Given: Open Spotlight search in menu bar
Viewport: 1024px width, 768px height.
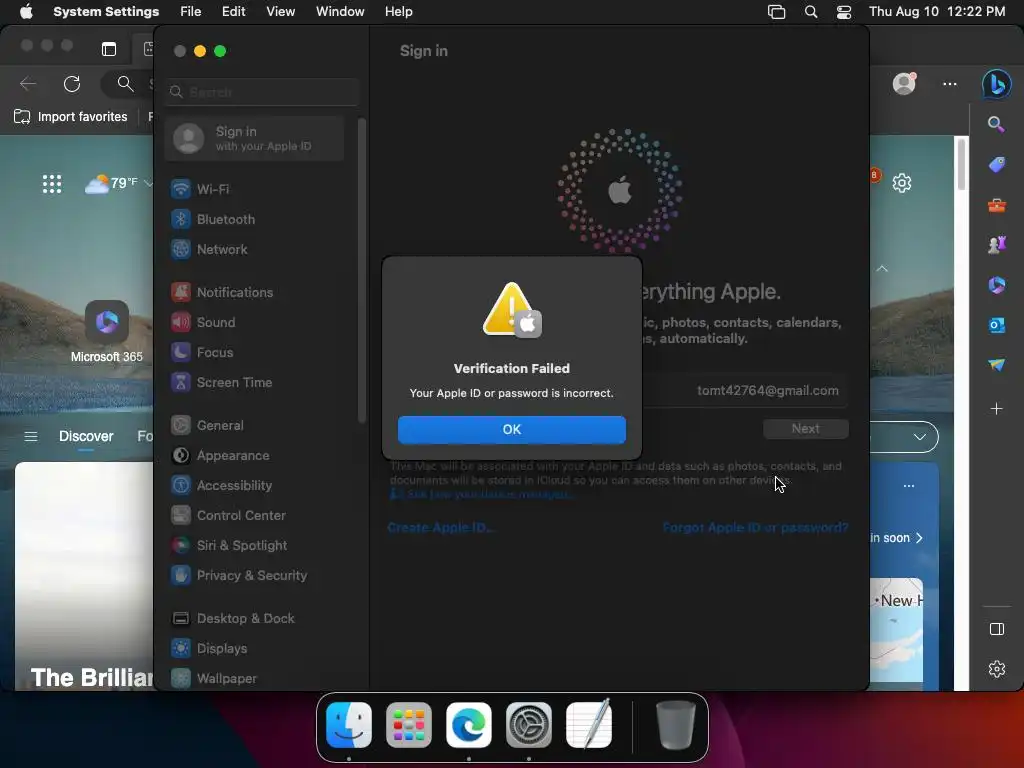Looking at the screenshot, I should point(811,12).
